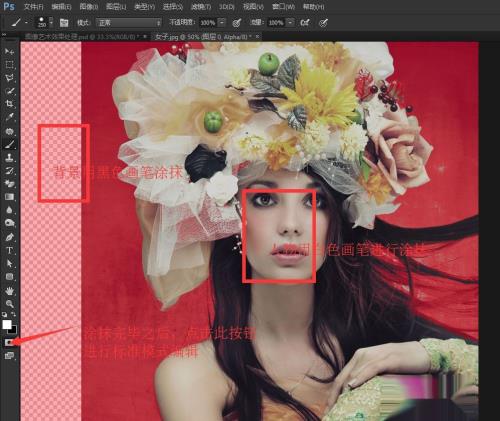Open the blend mode 正常 dropdown
Image resolution: width=500 pixels, height=421 pixels.
(x=129, y=23)
